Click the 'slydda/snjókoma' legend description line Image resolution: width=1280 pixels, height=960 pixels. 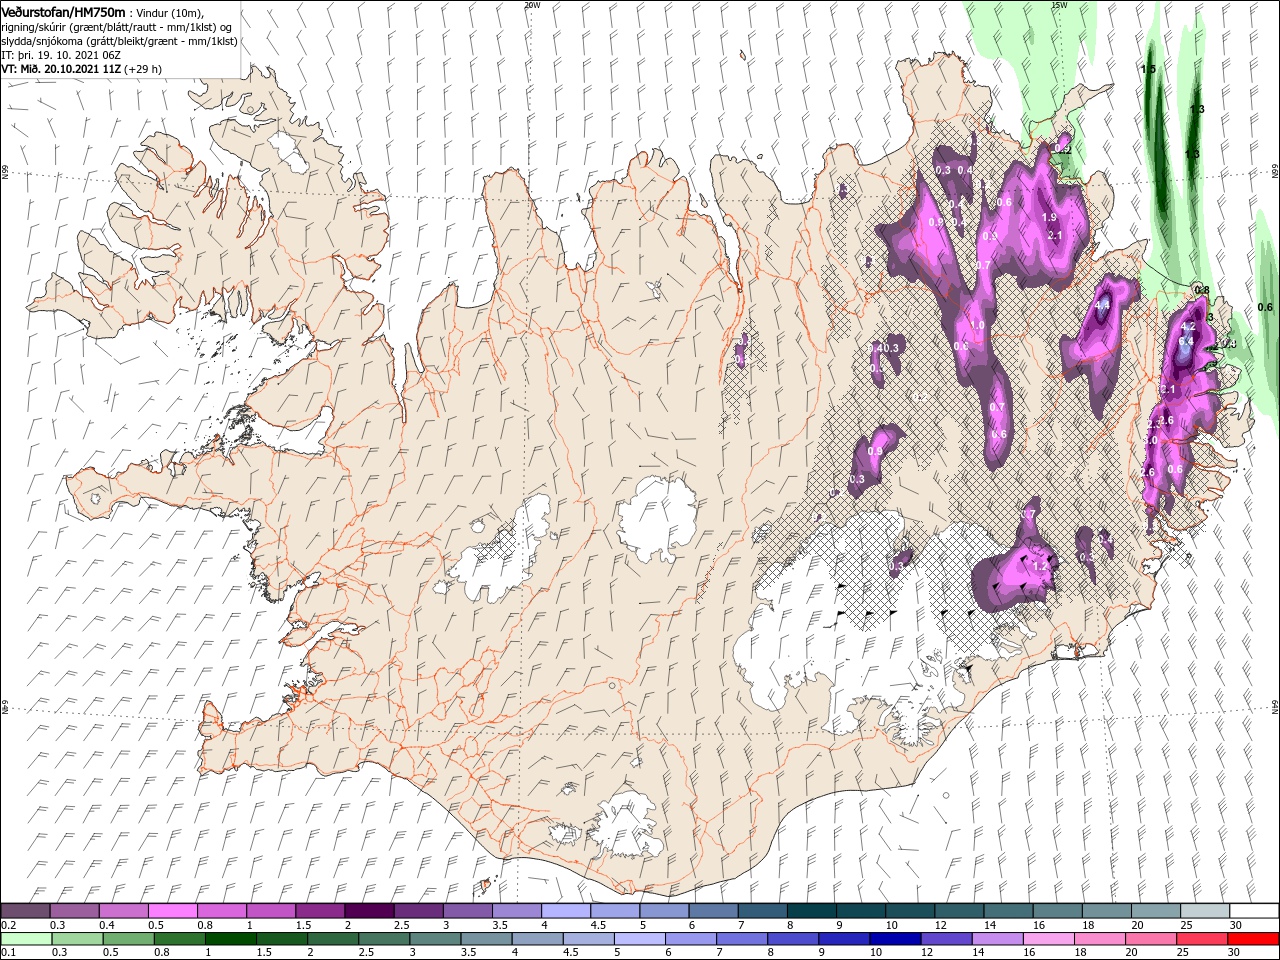[118, 41]
